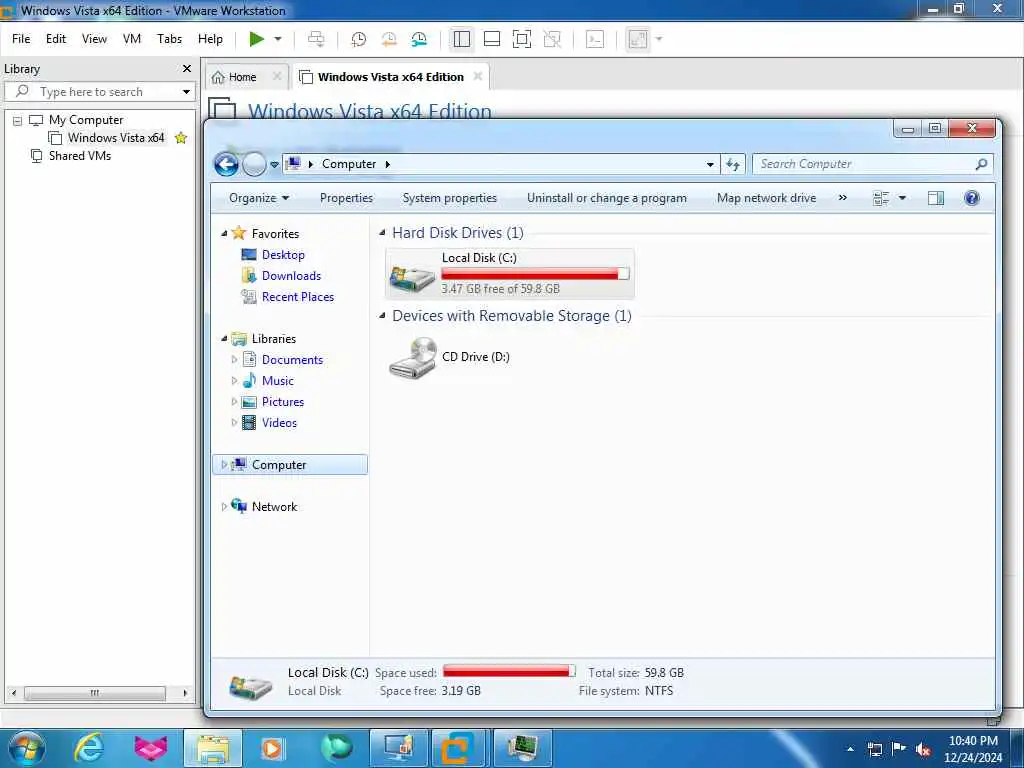Toggle thumbnail bar view icon

492,39
